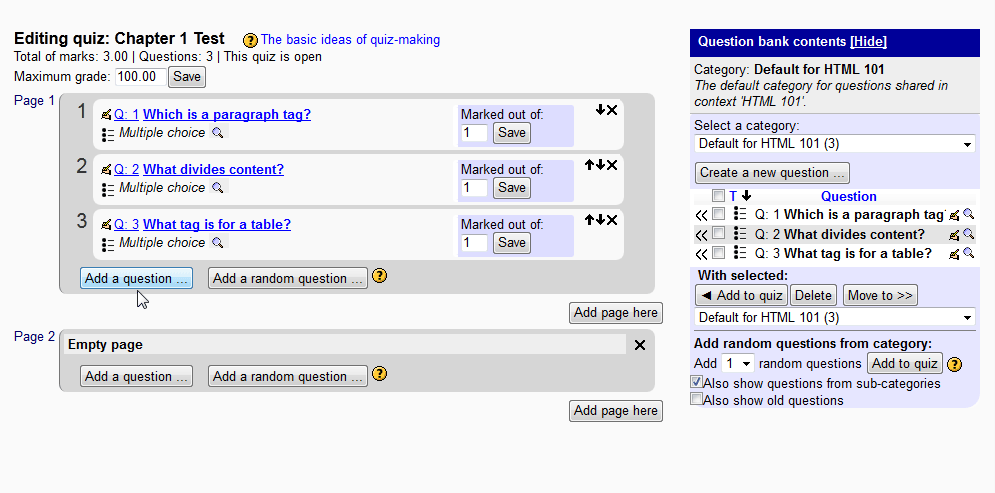Image resolution: width=995 pixels, height=493 pixels.
Task: Move question 3 up with arrow icon
Action: pyautogui.click(x=590, y=220)
